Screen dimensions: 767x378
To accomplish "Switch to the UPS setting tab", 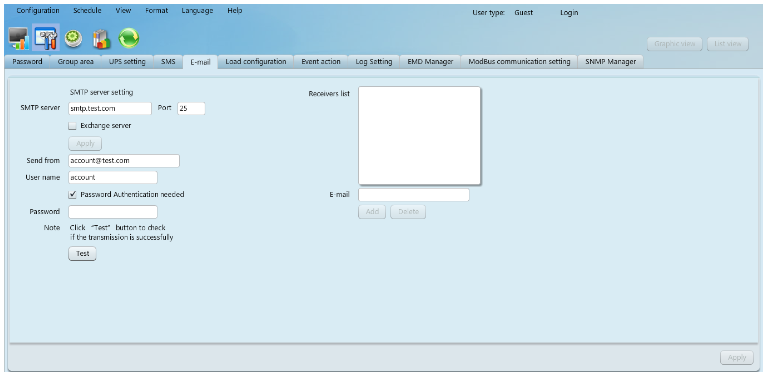I will (x=127, y=62).
